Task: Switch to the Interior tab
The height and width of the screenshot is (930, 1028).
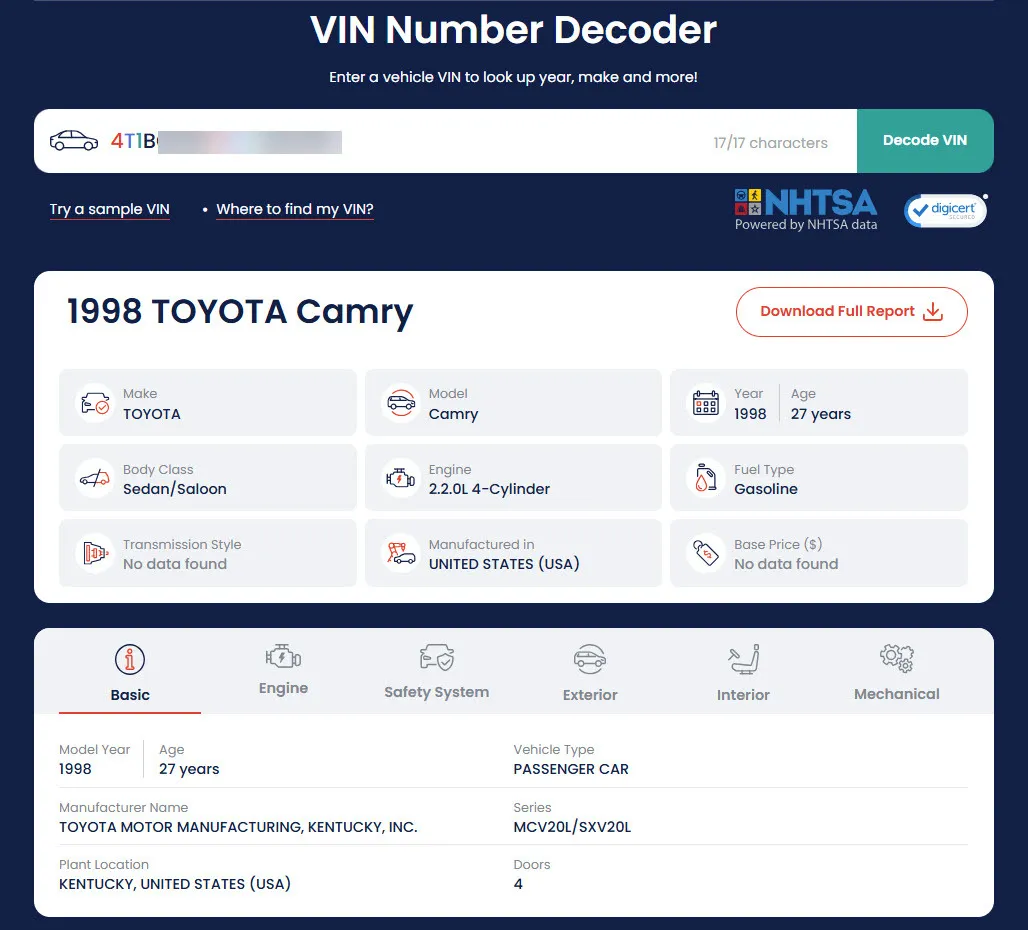Action: click(x=743, y=671)
